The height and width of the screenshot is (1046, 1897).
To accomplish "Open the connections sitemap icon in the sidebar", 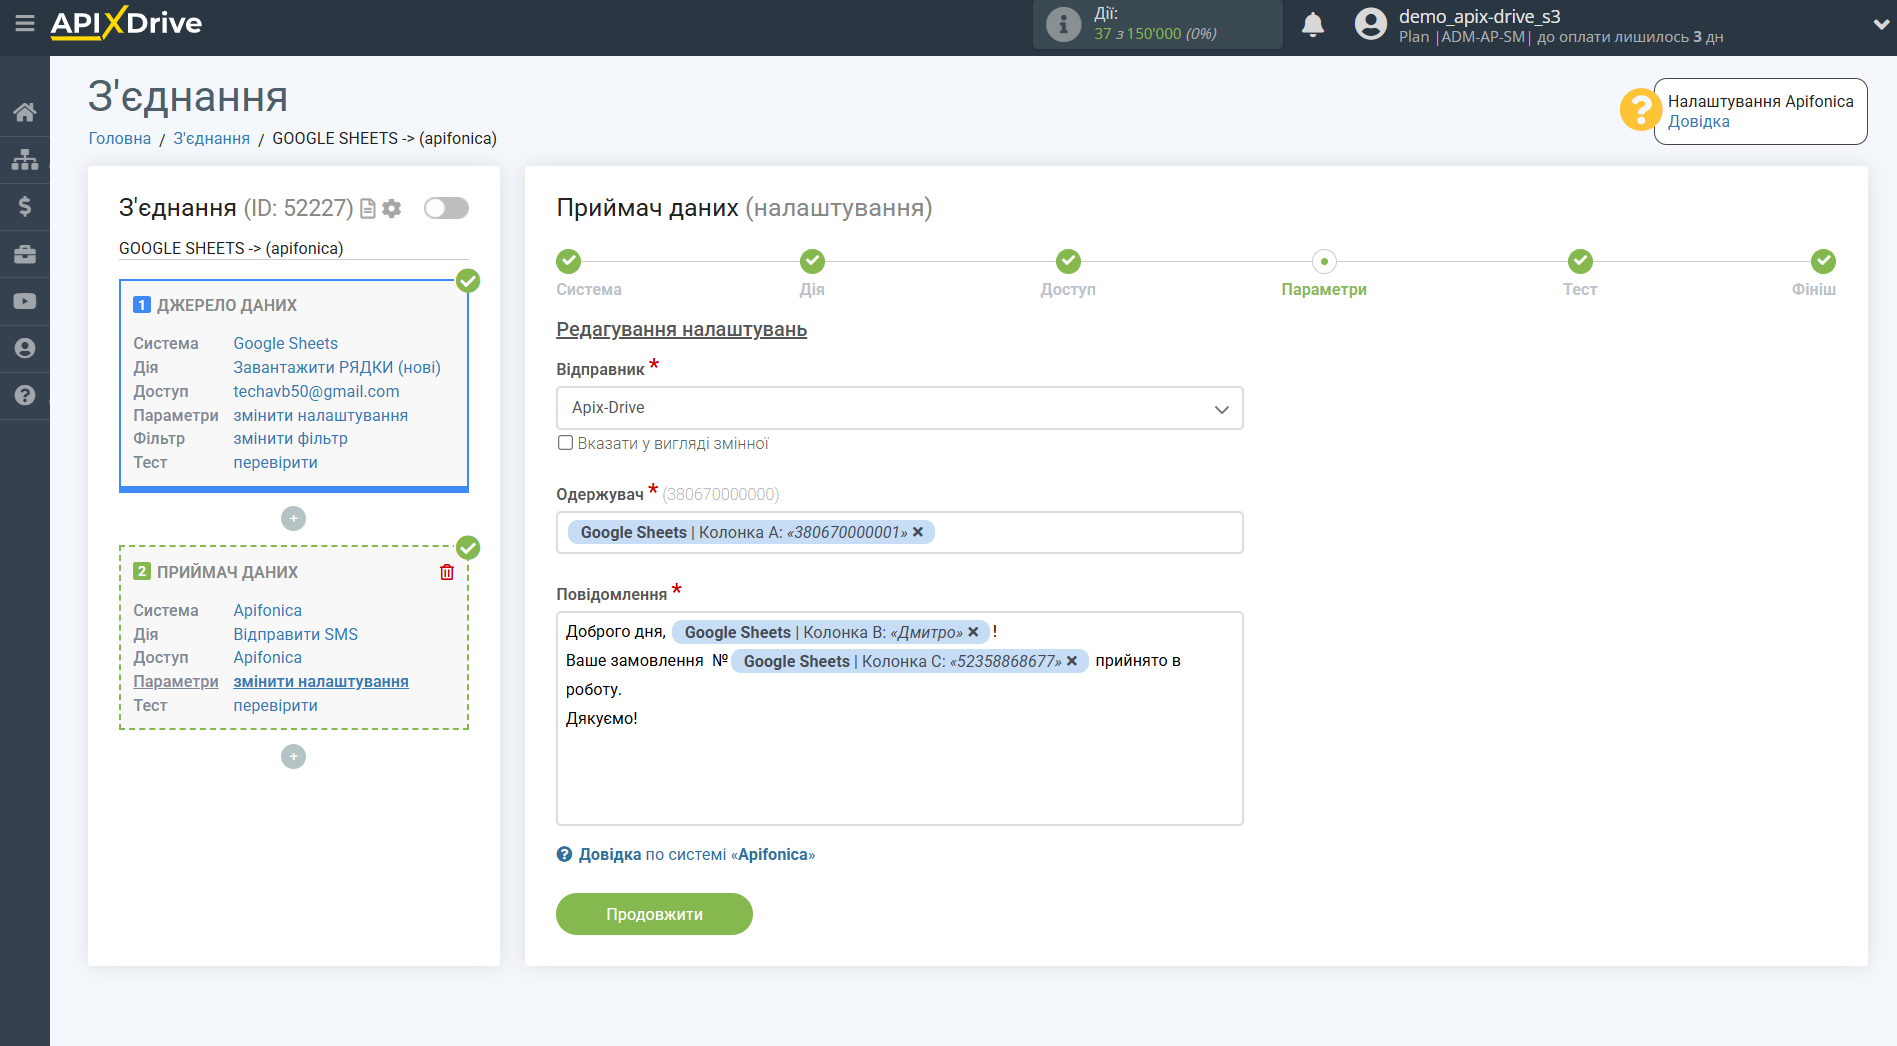I will (25, 159).
